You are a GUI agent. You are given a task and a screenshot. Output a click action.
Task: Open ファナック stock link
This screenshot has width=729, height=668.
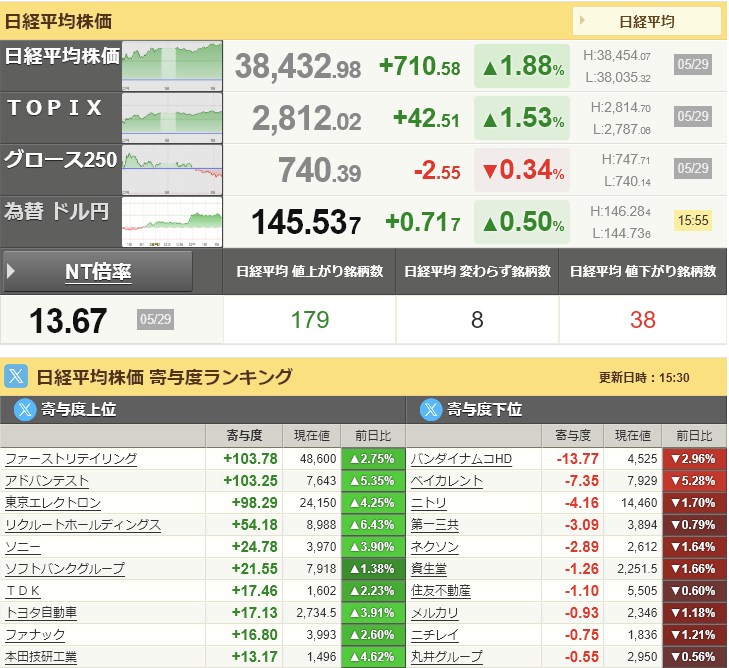click(x=35, y=635)
